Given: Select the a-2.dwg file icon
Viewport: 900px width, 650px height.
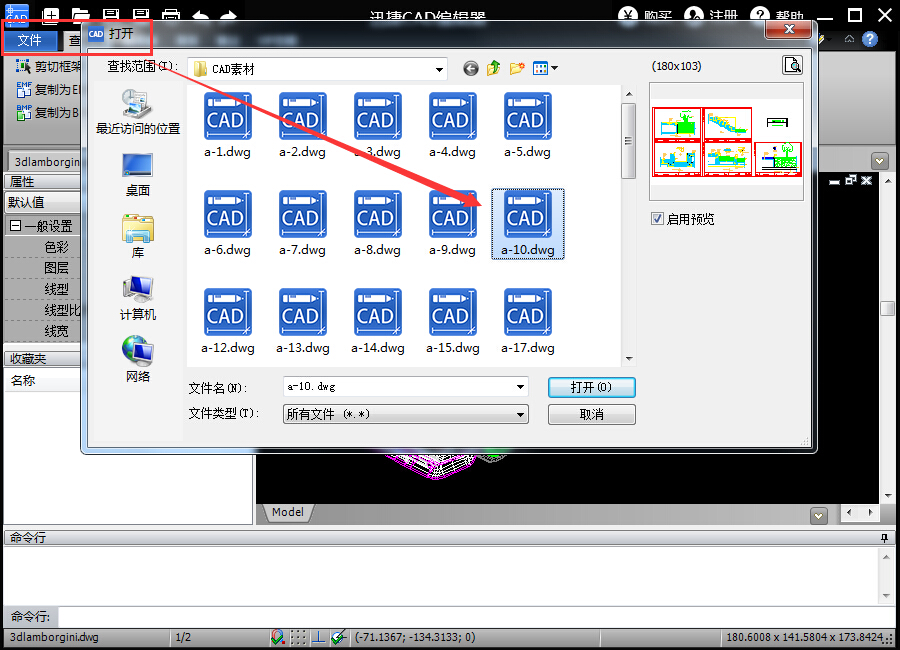Looking at the screenshot, I should pyautogui.click(x=302, y=117).
